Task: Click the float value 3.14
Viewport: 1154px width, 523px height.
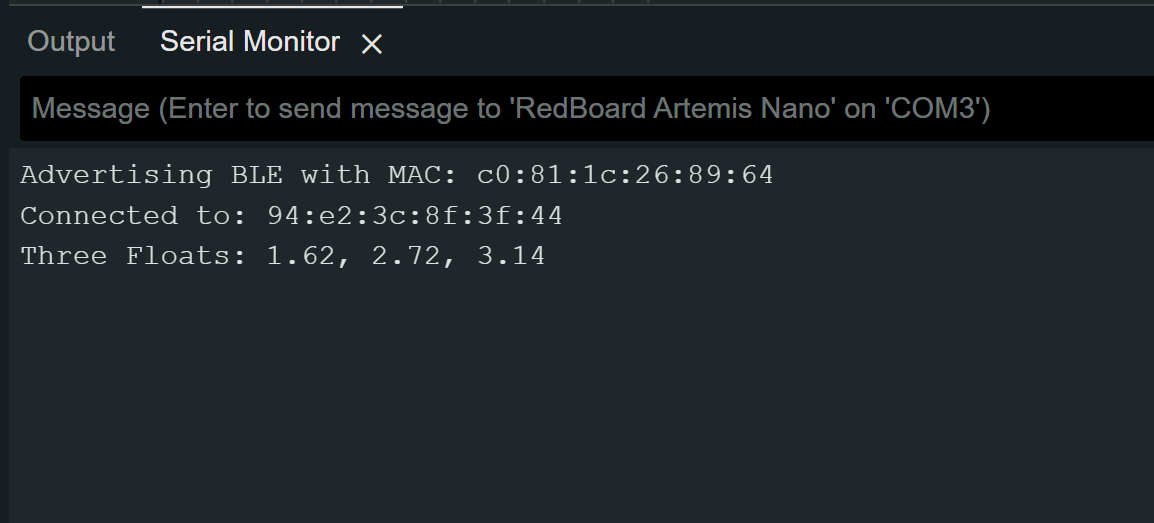Action: 511,256
